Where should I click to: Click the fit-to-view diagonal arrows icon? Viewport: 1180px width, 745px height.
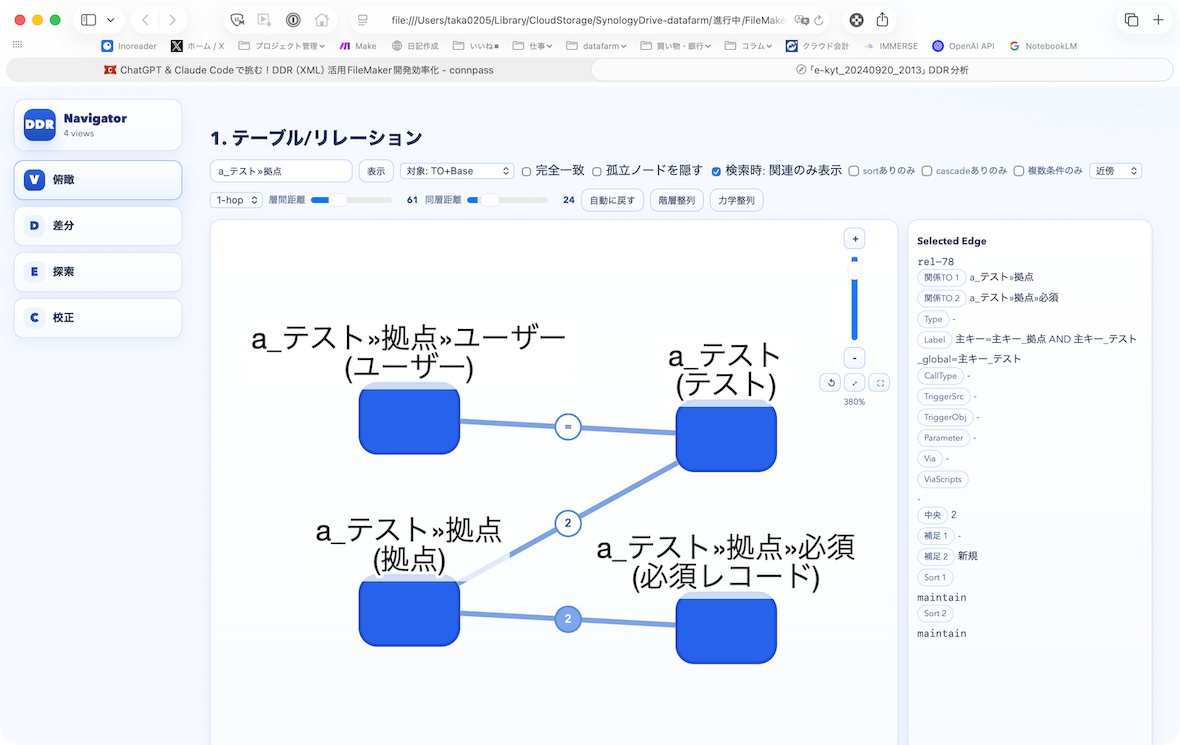coord(855,382)
